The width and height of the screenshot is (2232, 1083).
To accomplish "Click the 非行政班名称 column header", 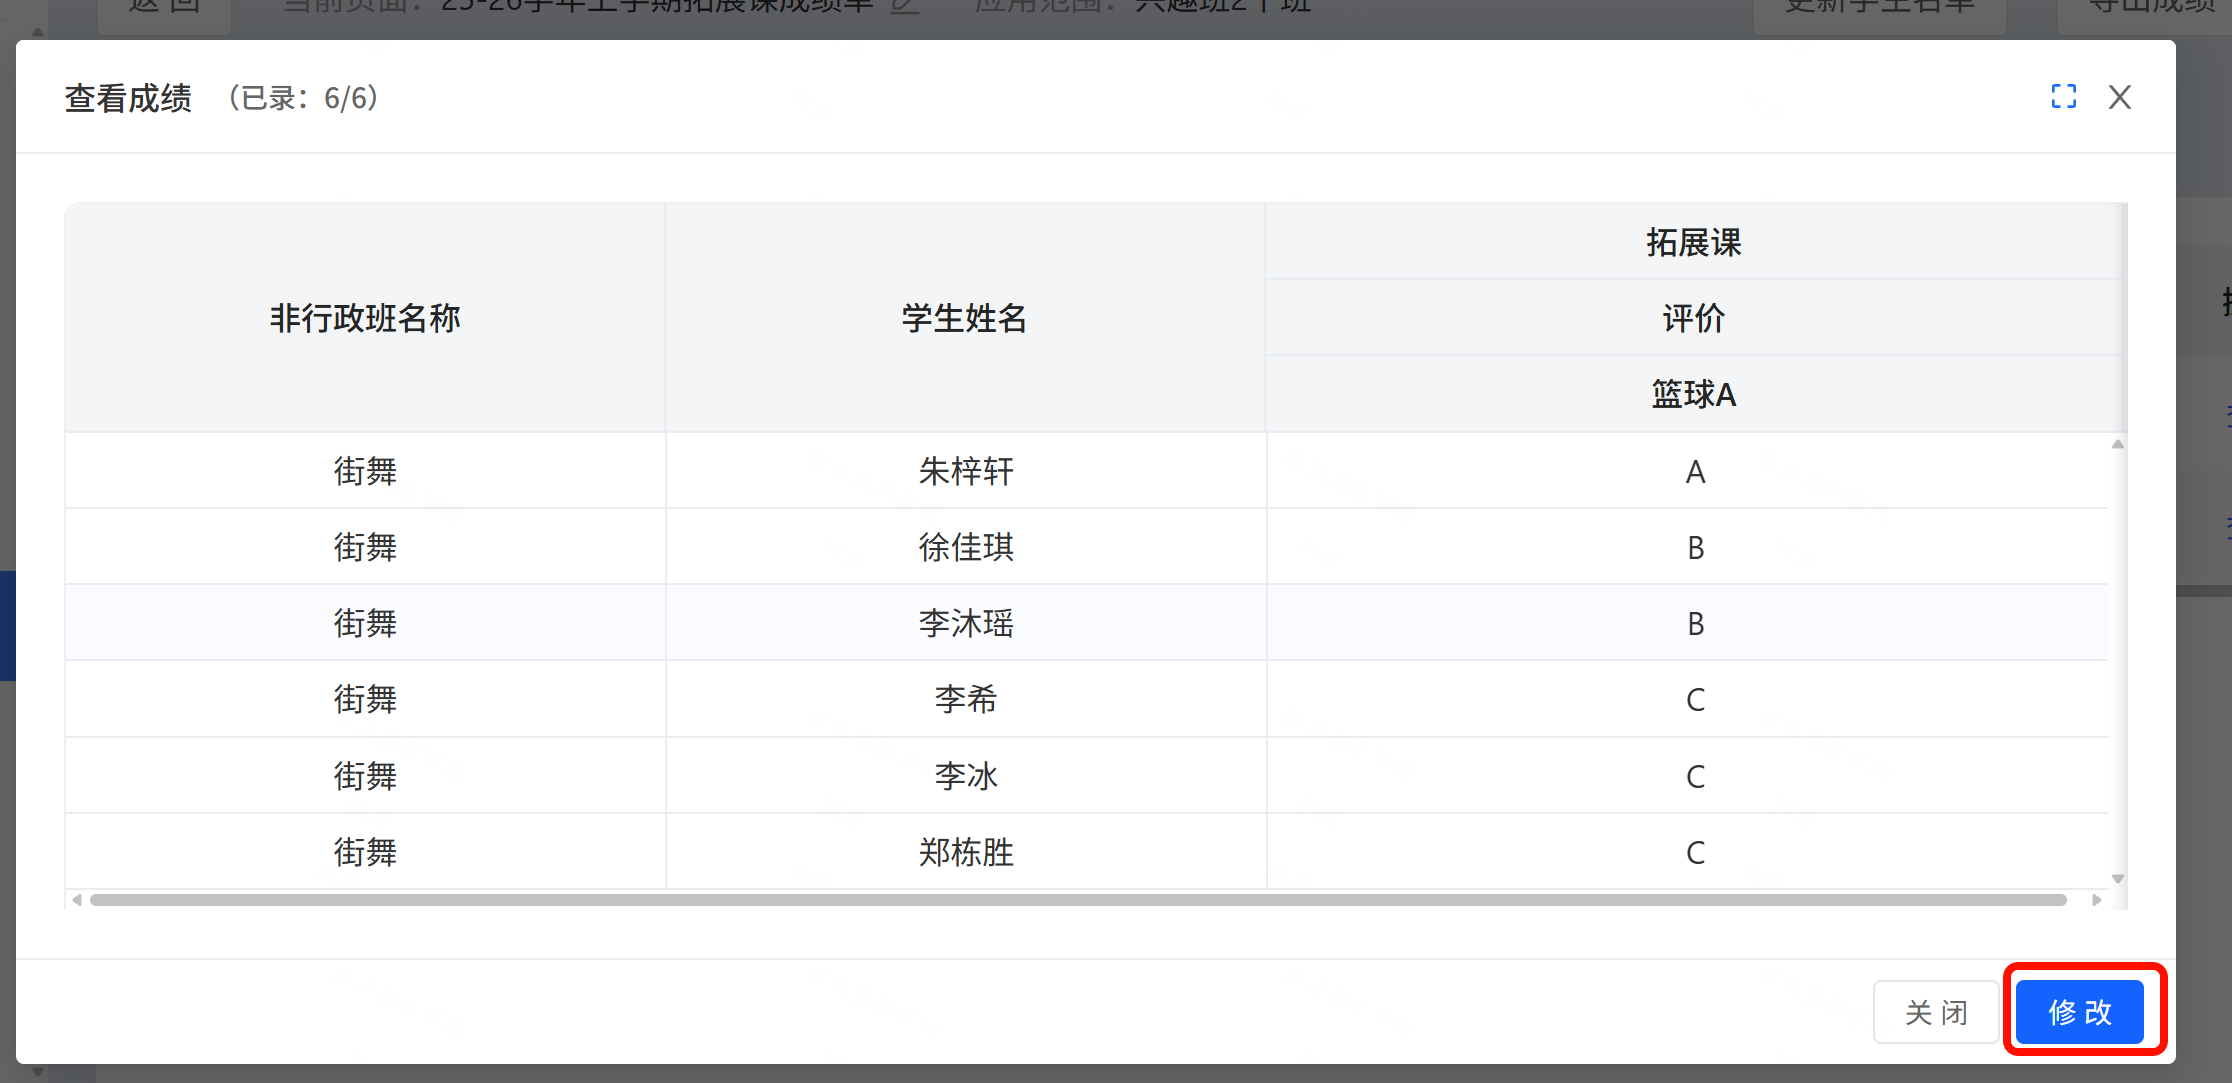I will click(365, 318).
